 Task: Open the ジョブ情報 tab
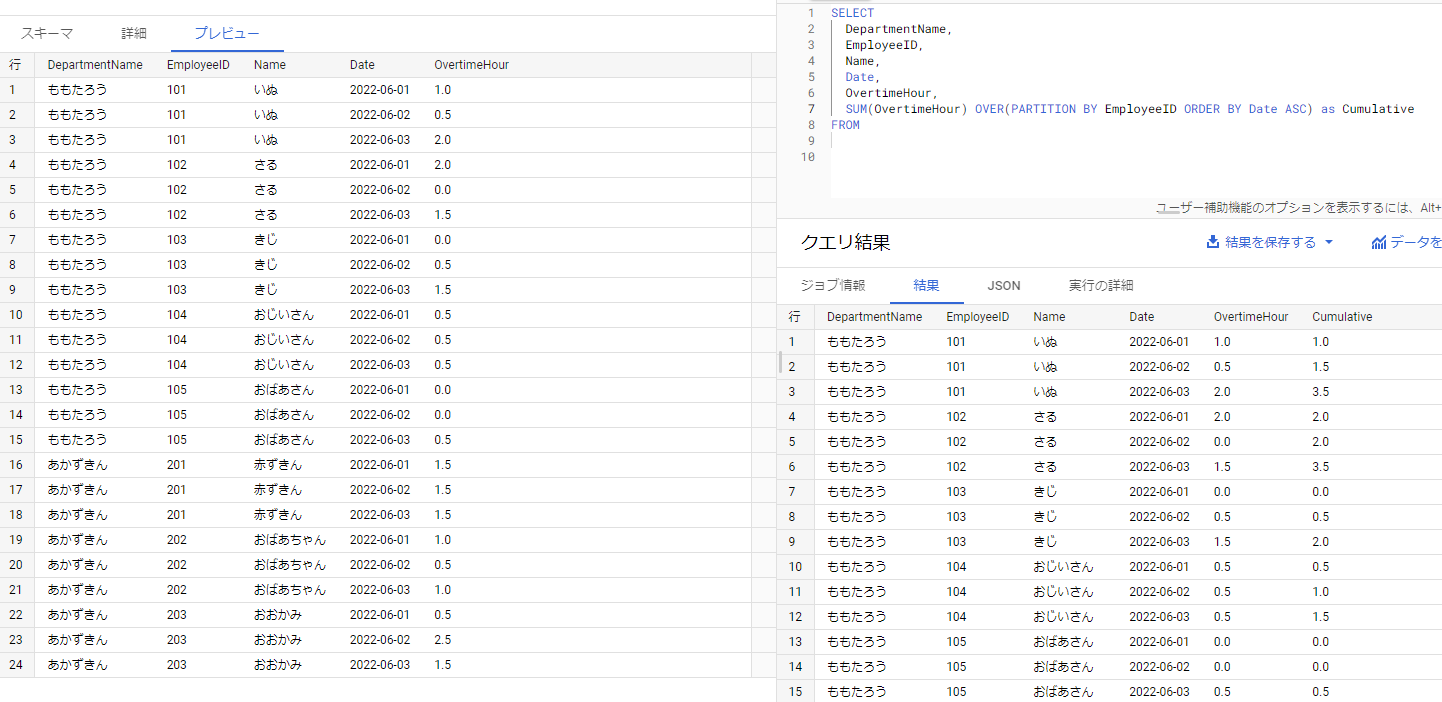coord(832,285)
